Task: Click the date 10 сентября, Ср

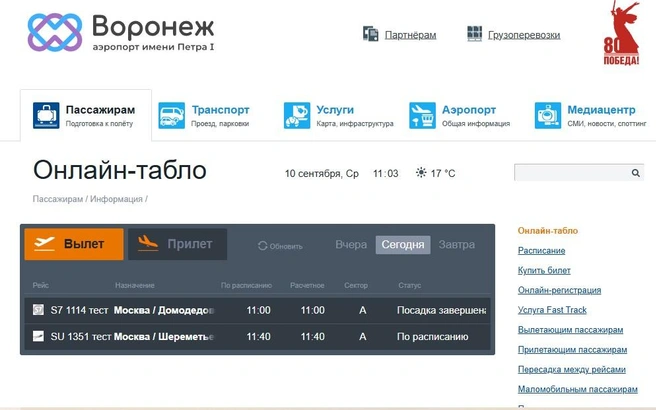Action: pyautogui.click(x=322, y=173)
